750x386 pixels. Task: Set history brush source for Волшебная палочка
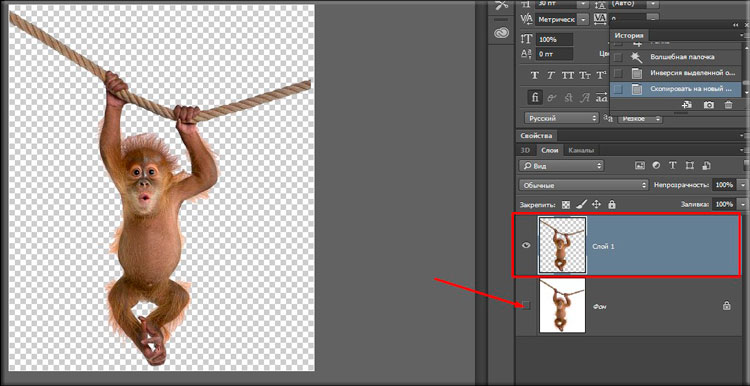pos(618,57)
